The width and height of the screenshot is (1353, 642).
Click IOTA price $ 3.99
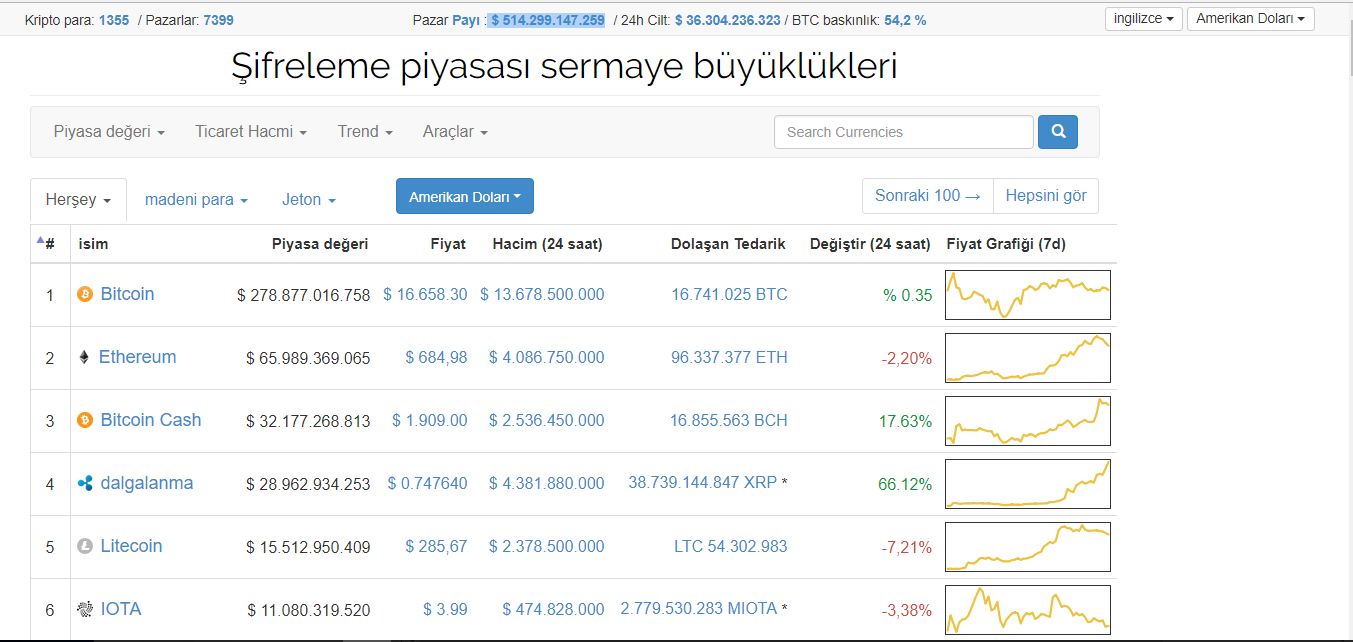(445, 609)
